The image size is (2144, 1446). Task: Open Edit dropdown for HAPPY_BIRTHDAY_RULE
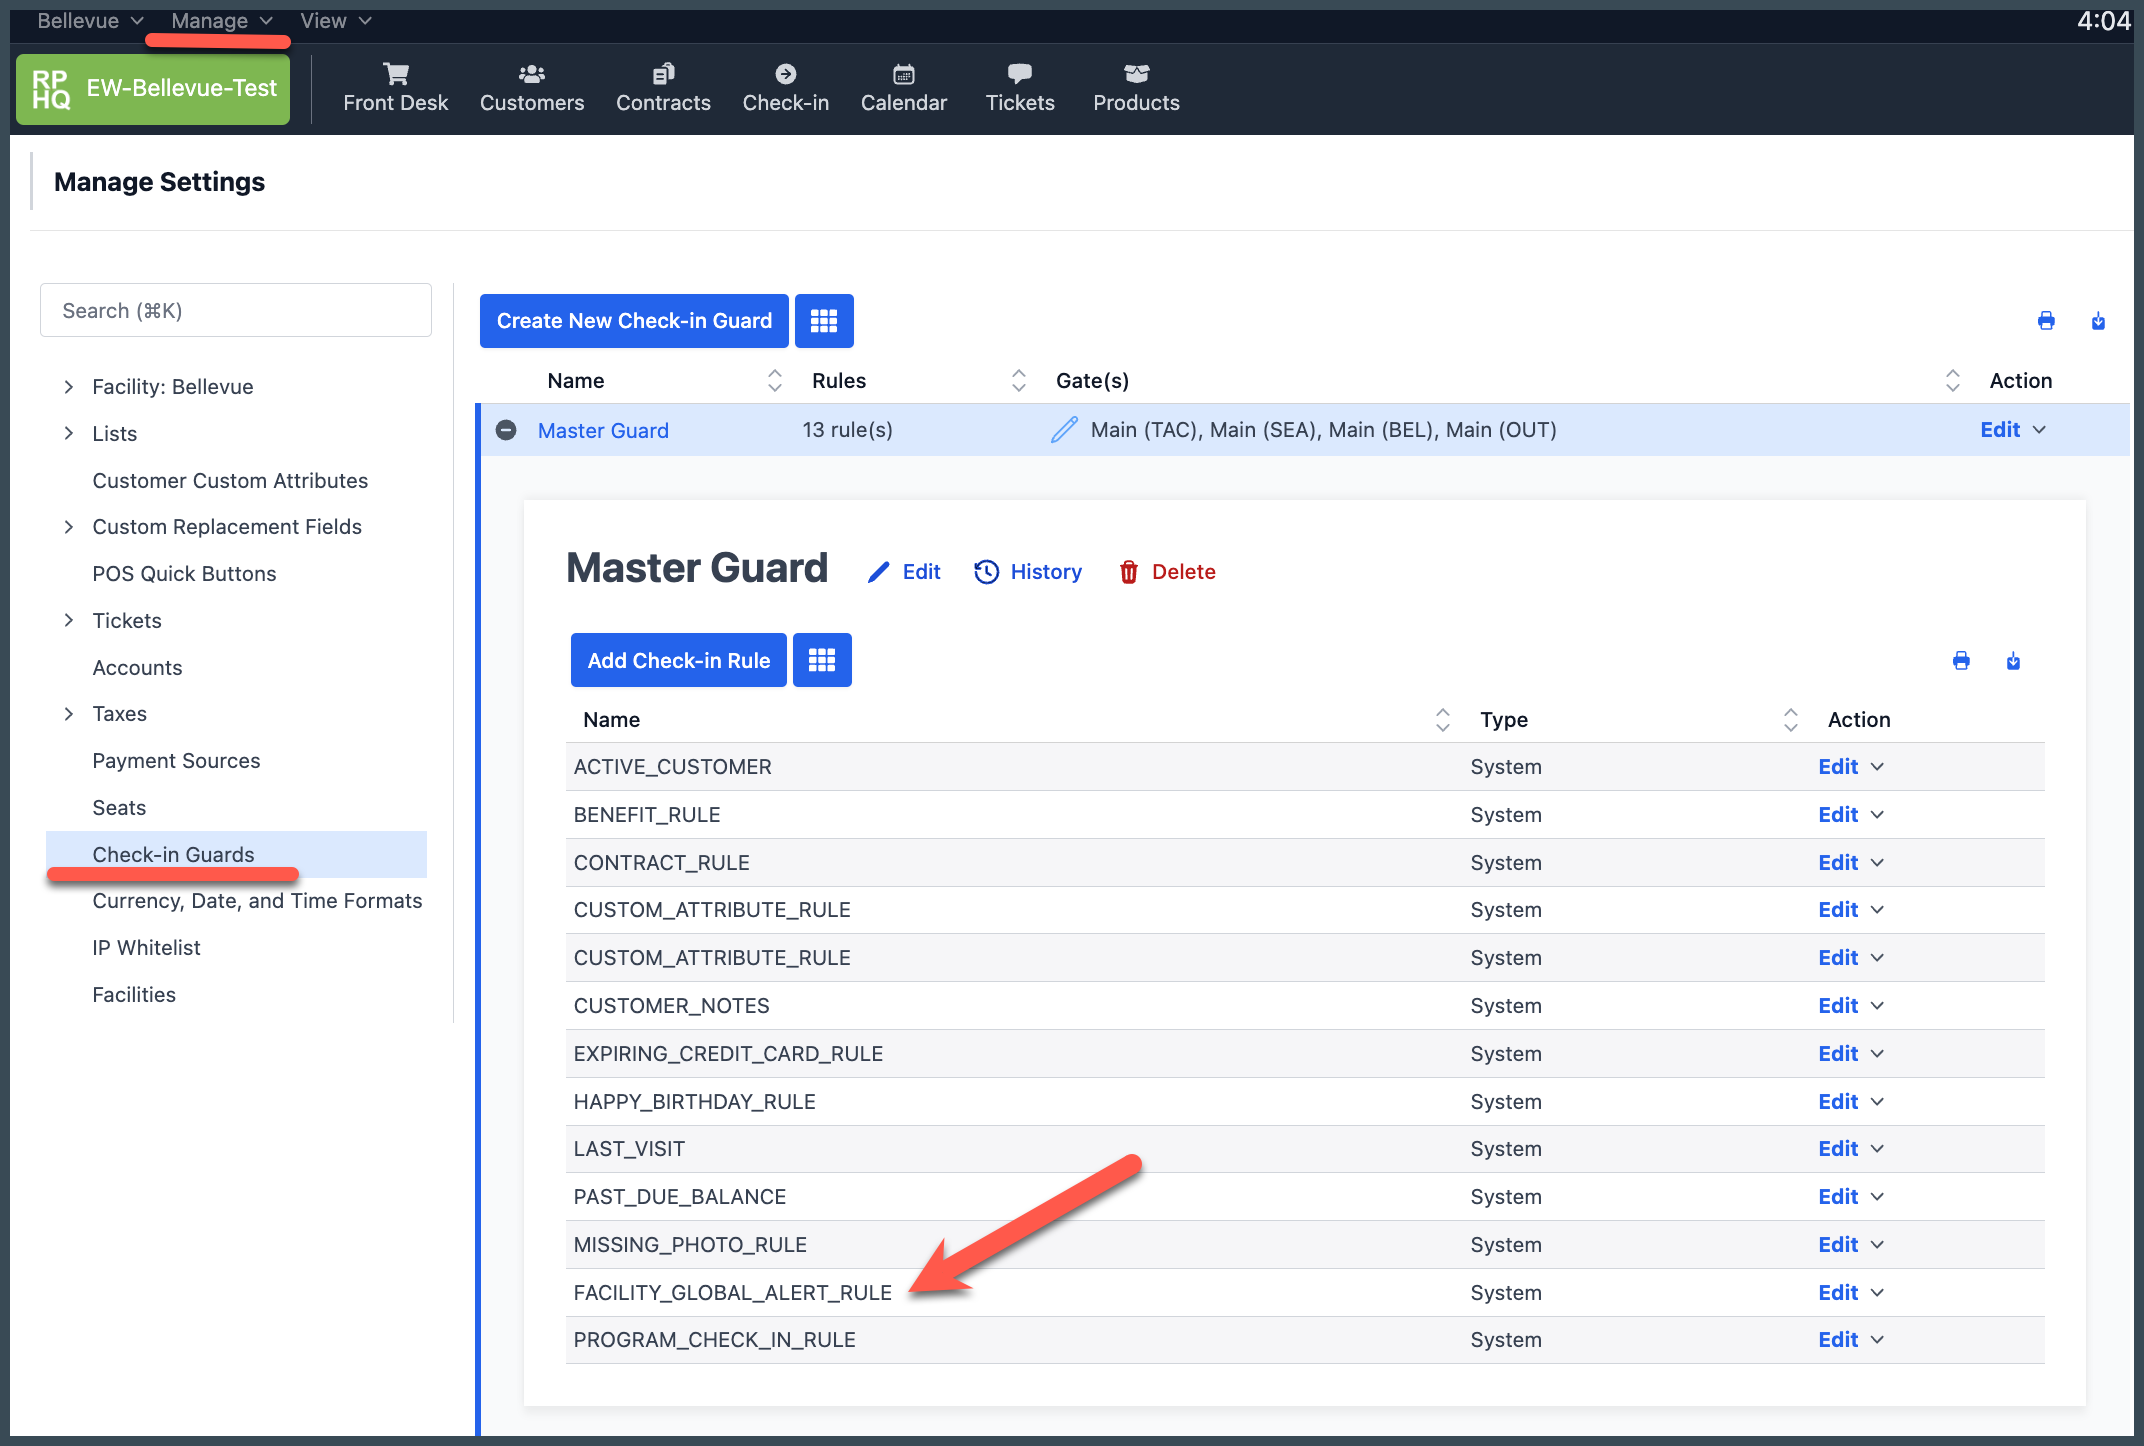pyautogui.click(x=1851, y=1102)
